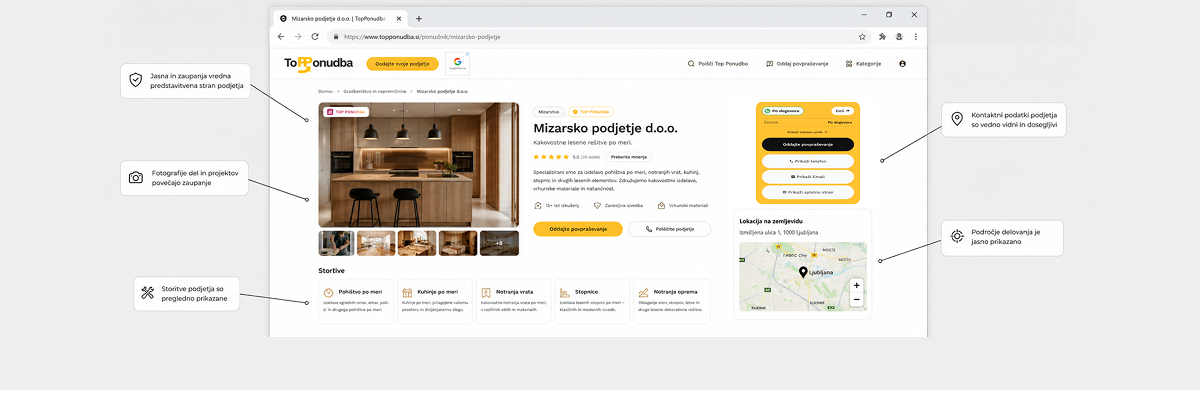Open the Pohištvo po meri service card
1200x394 pixels.
click(x=355, y=301)
